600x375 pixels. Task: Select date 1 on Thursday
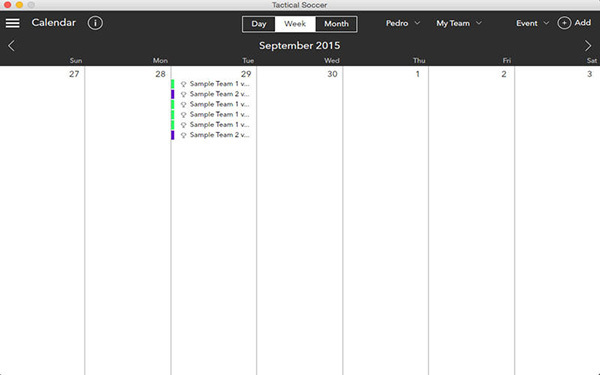click(417, 74)
